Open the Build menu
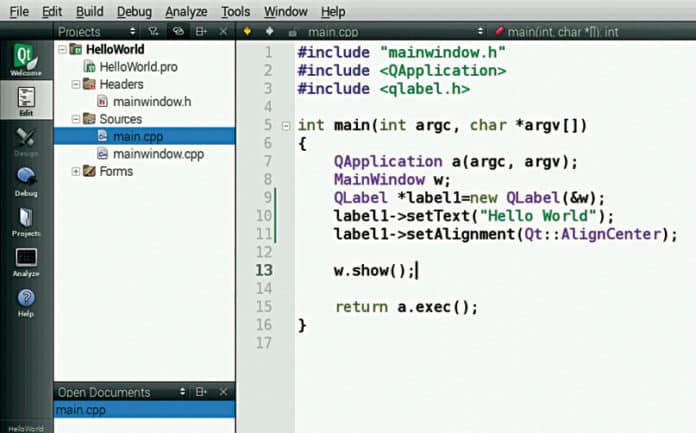696x433 pixels. coord(89,12)
